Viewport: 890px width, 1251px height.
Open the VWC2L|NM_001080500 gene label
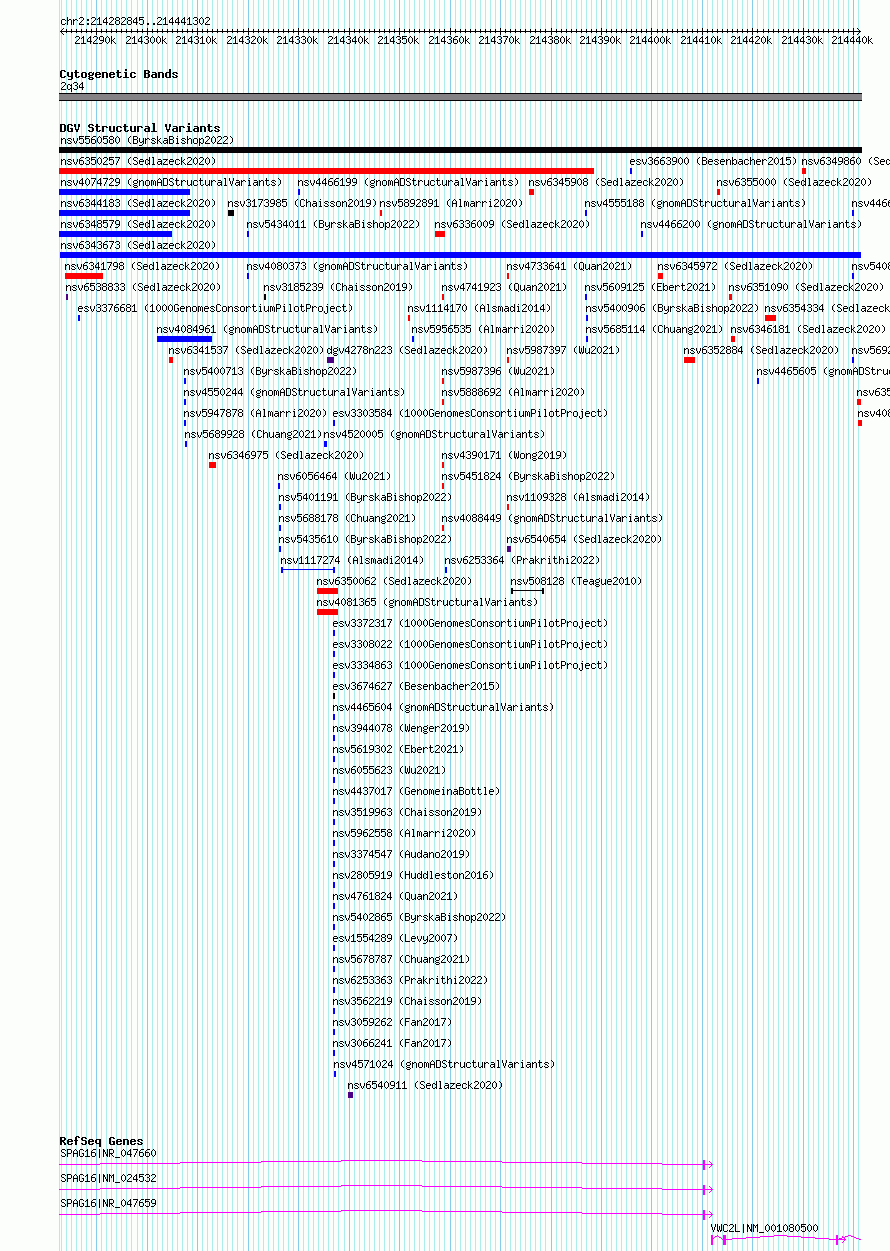point(764,1228)
